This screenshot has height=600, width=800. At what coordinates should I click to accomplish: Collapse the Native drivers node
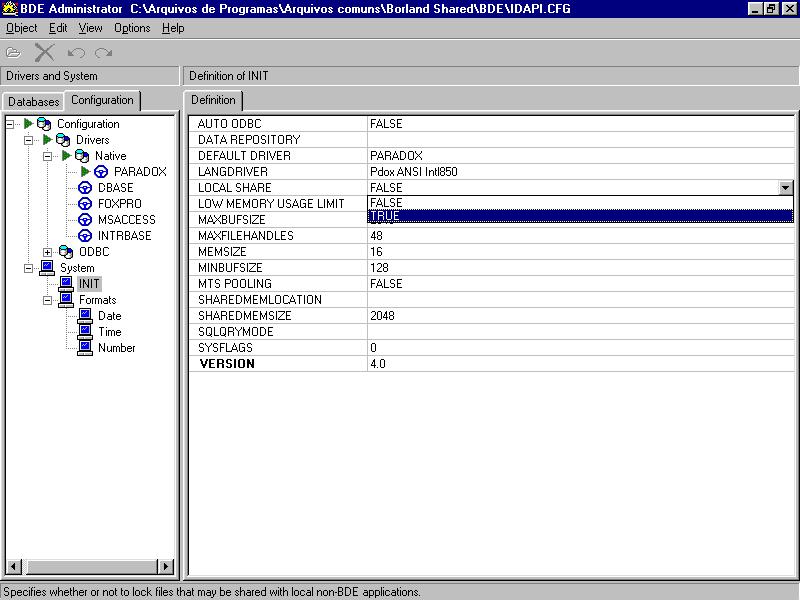[47, 156]
